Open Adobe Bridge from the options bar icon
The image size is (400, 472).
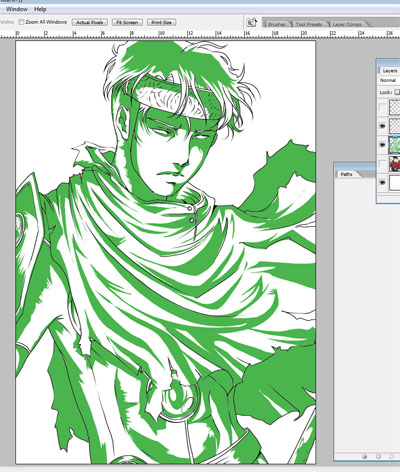point(252,22)
